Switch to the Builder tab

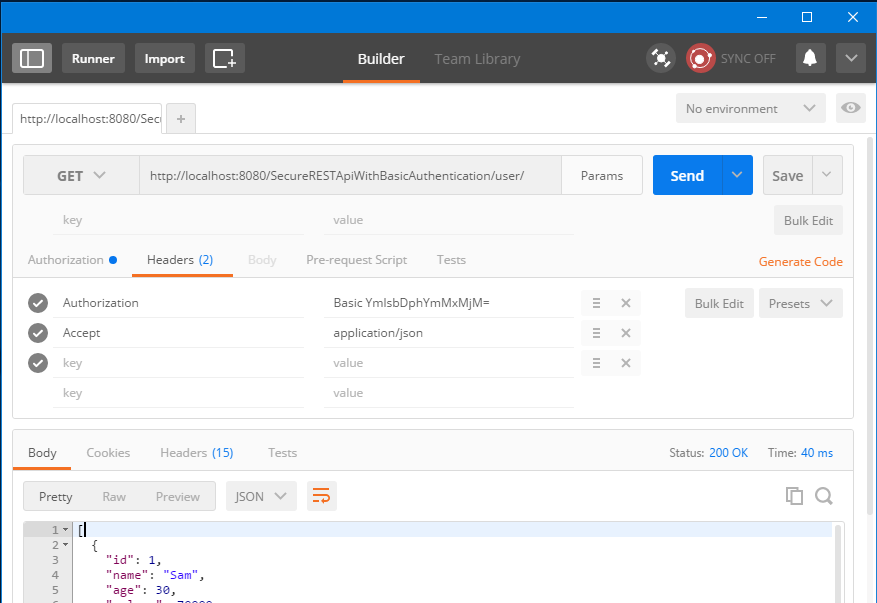click(381, 59)
